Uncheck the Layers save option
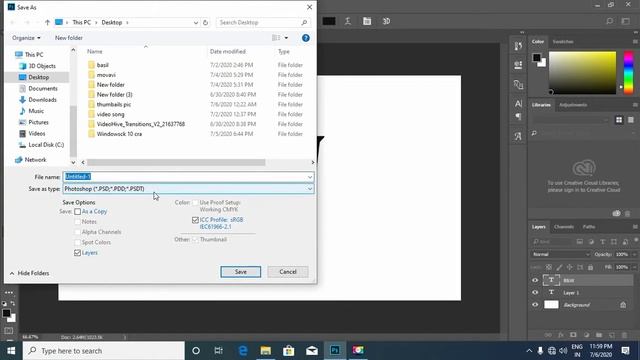The image size is (640, 360). [78, 253]
